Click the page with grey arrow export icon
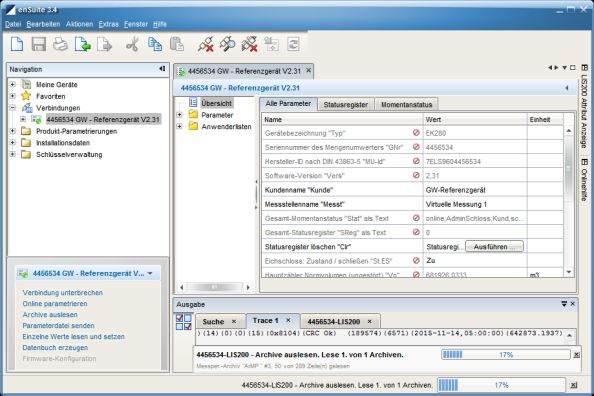Screen dimensions: 594x396 pyautogui.click(x=104, y=44)
